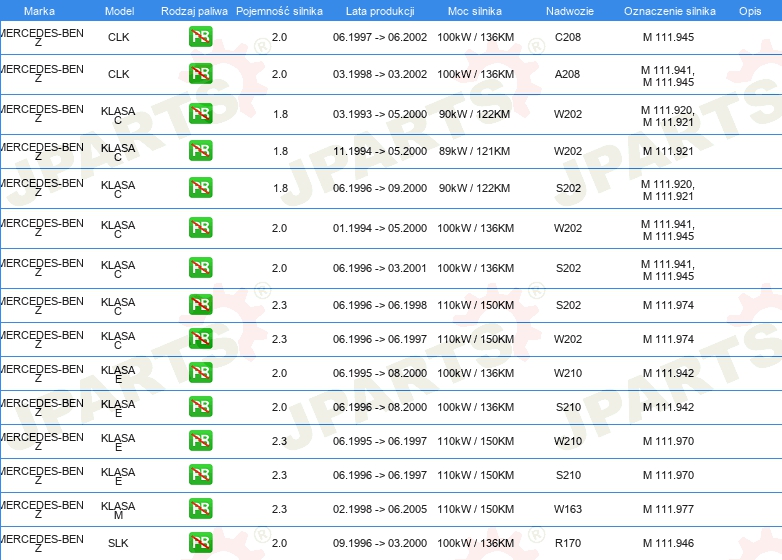Image resolution: width=782 pixels, height=560 pixels.
Task: Click the fuel icon in the W210 M 111.942 row
Action: pos(200,373)
